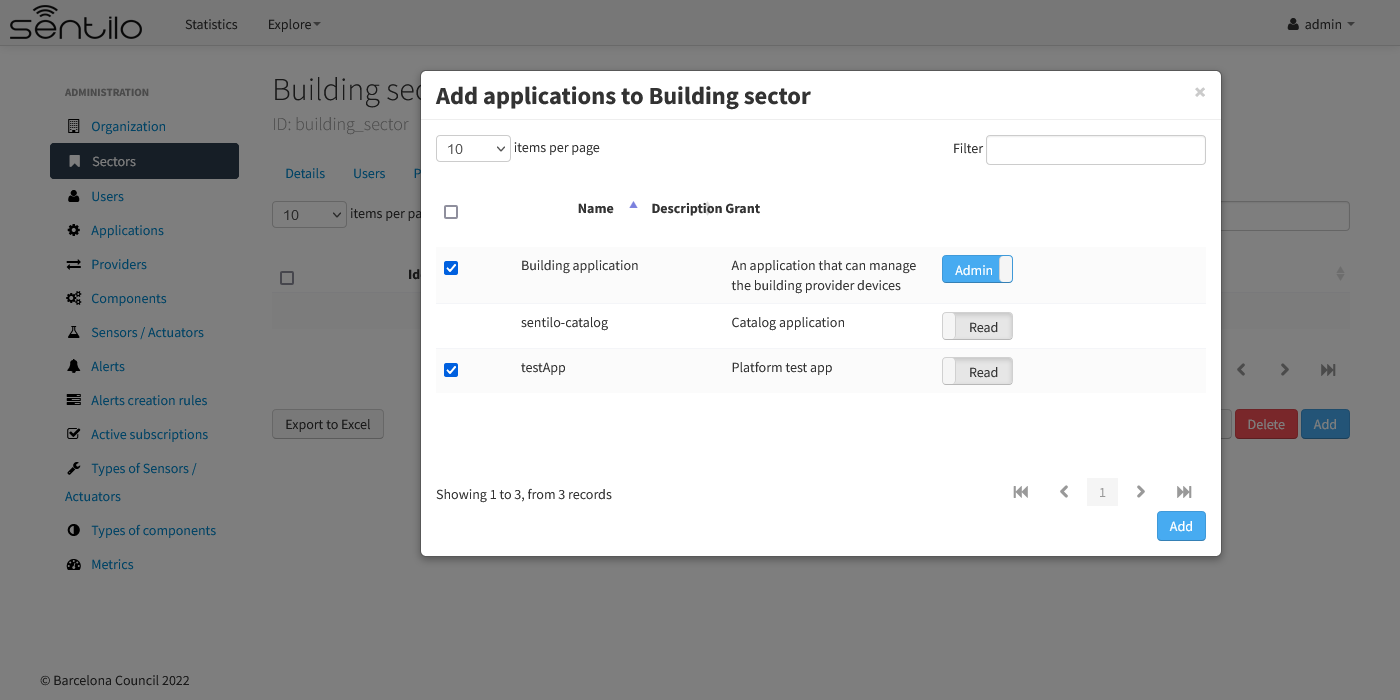Image resolution: width=1400 pixels, height=700 pixels.
Task: Switch to the Details tab
Action: (305, 173)
